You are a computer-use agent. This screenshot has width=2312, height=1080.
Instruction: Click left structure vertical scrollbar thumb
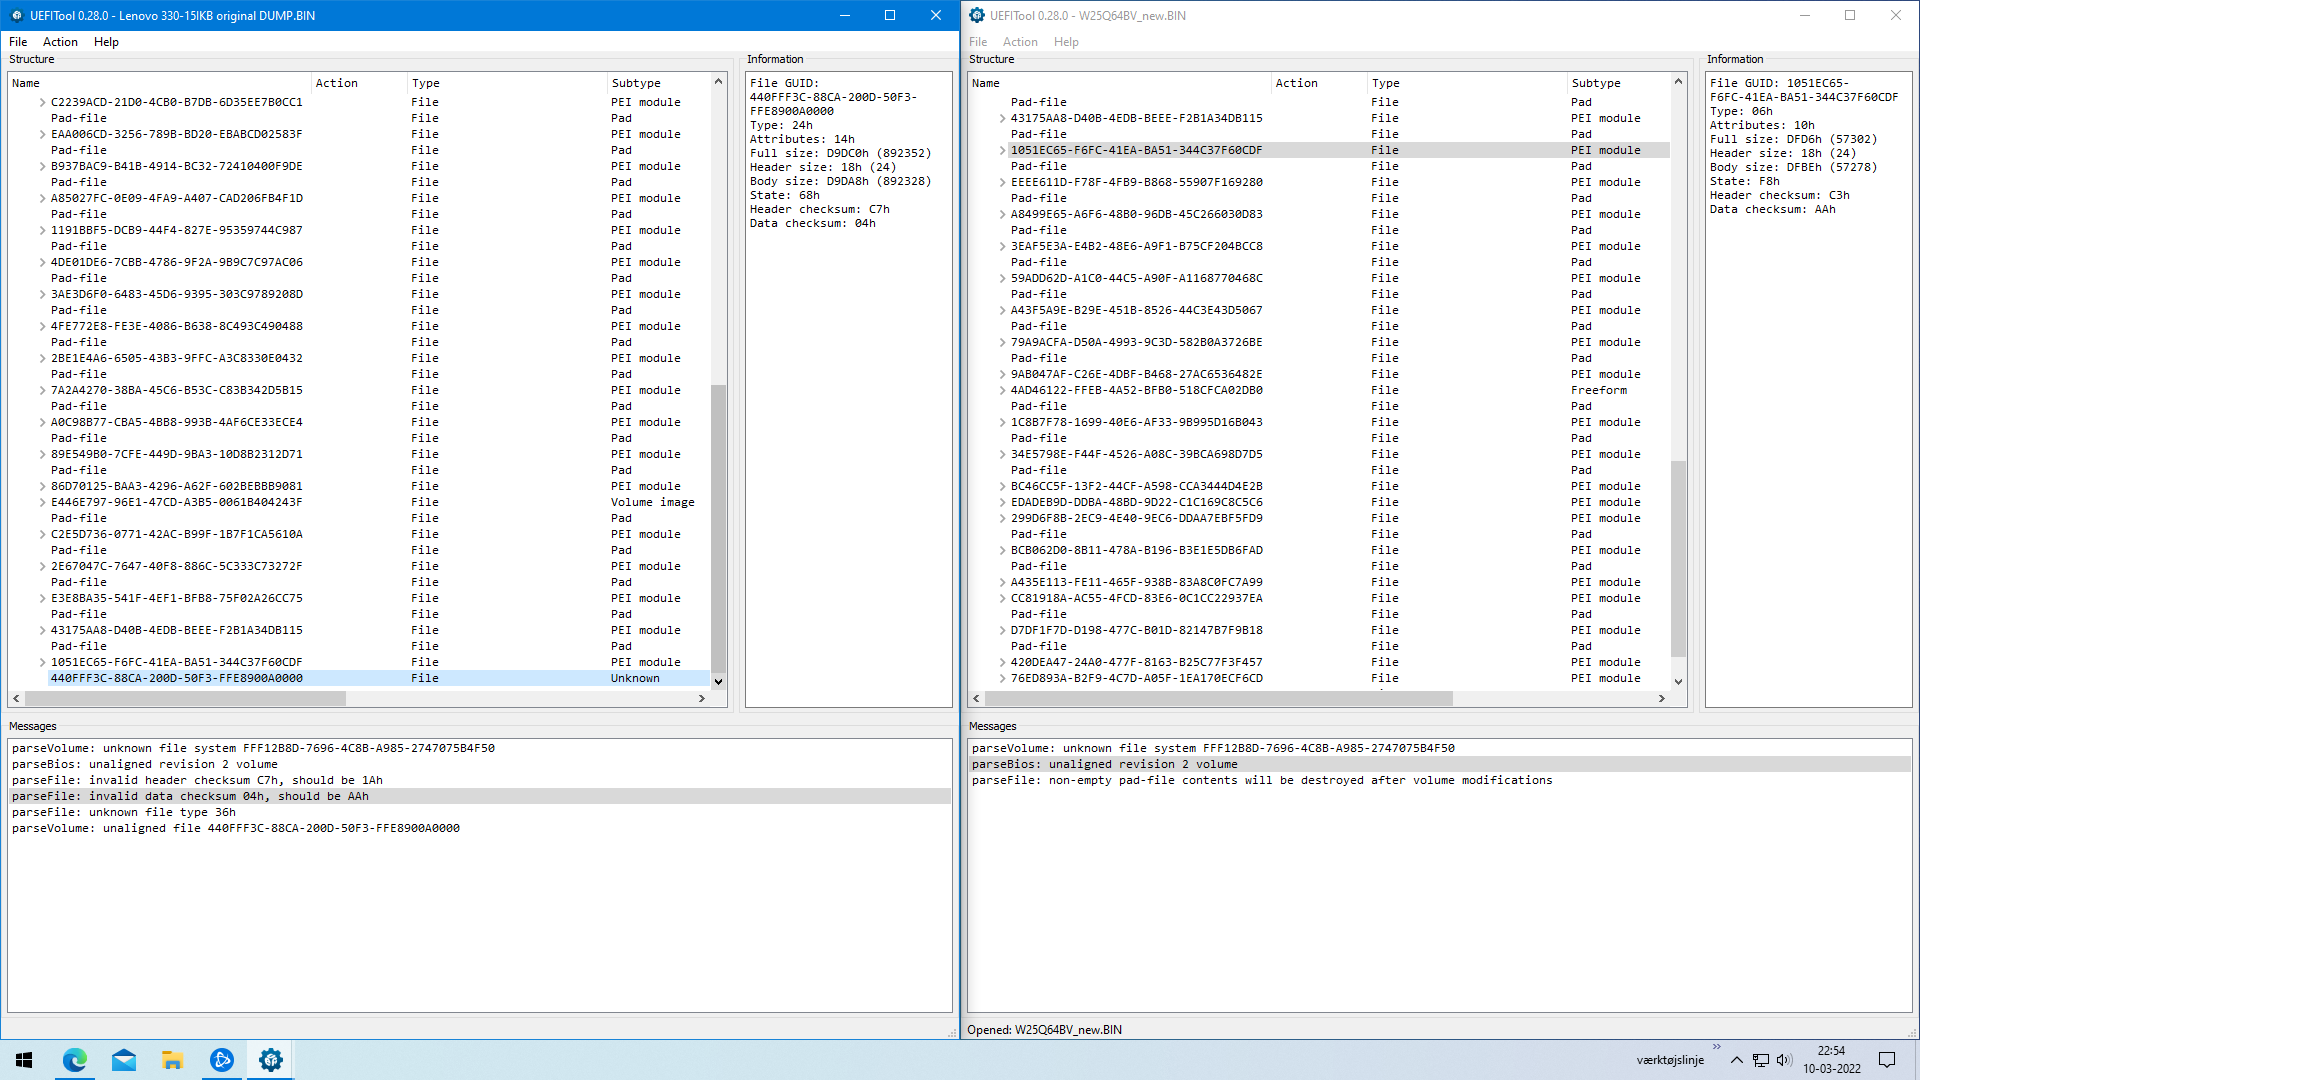(718, 528)
